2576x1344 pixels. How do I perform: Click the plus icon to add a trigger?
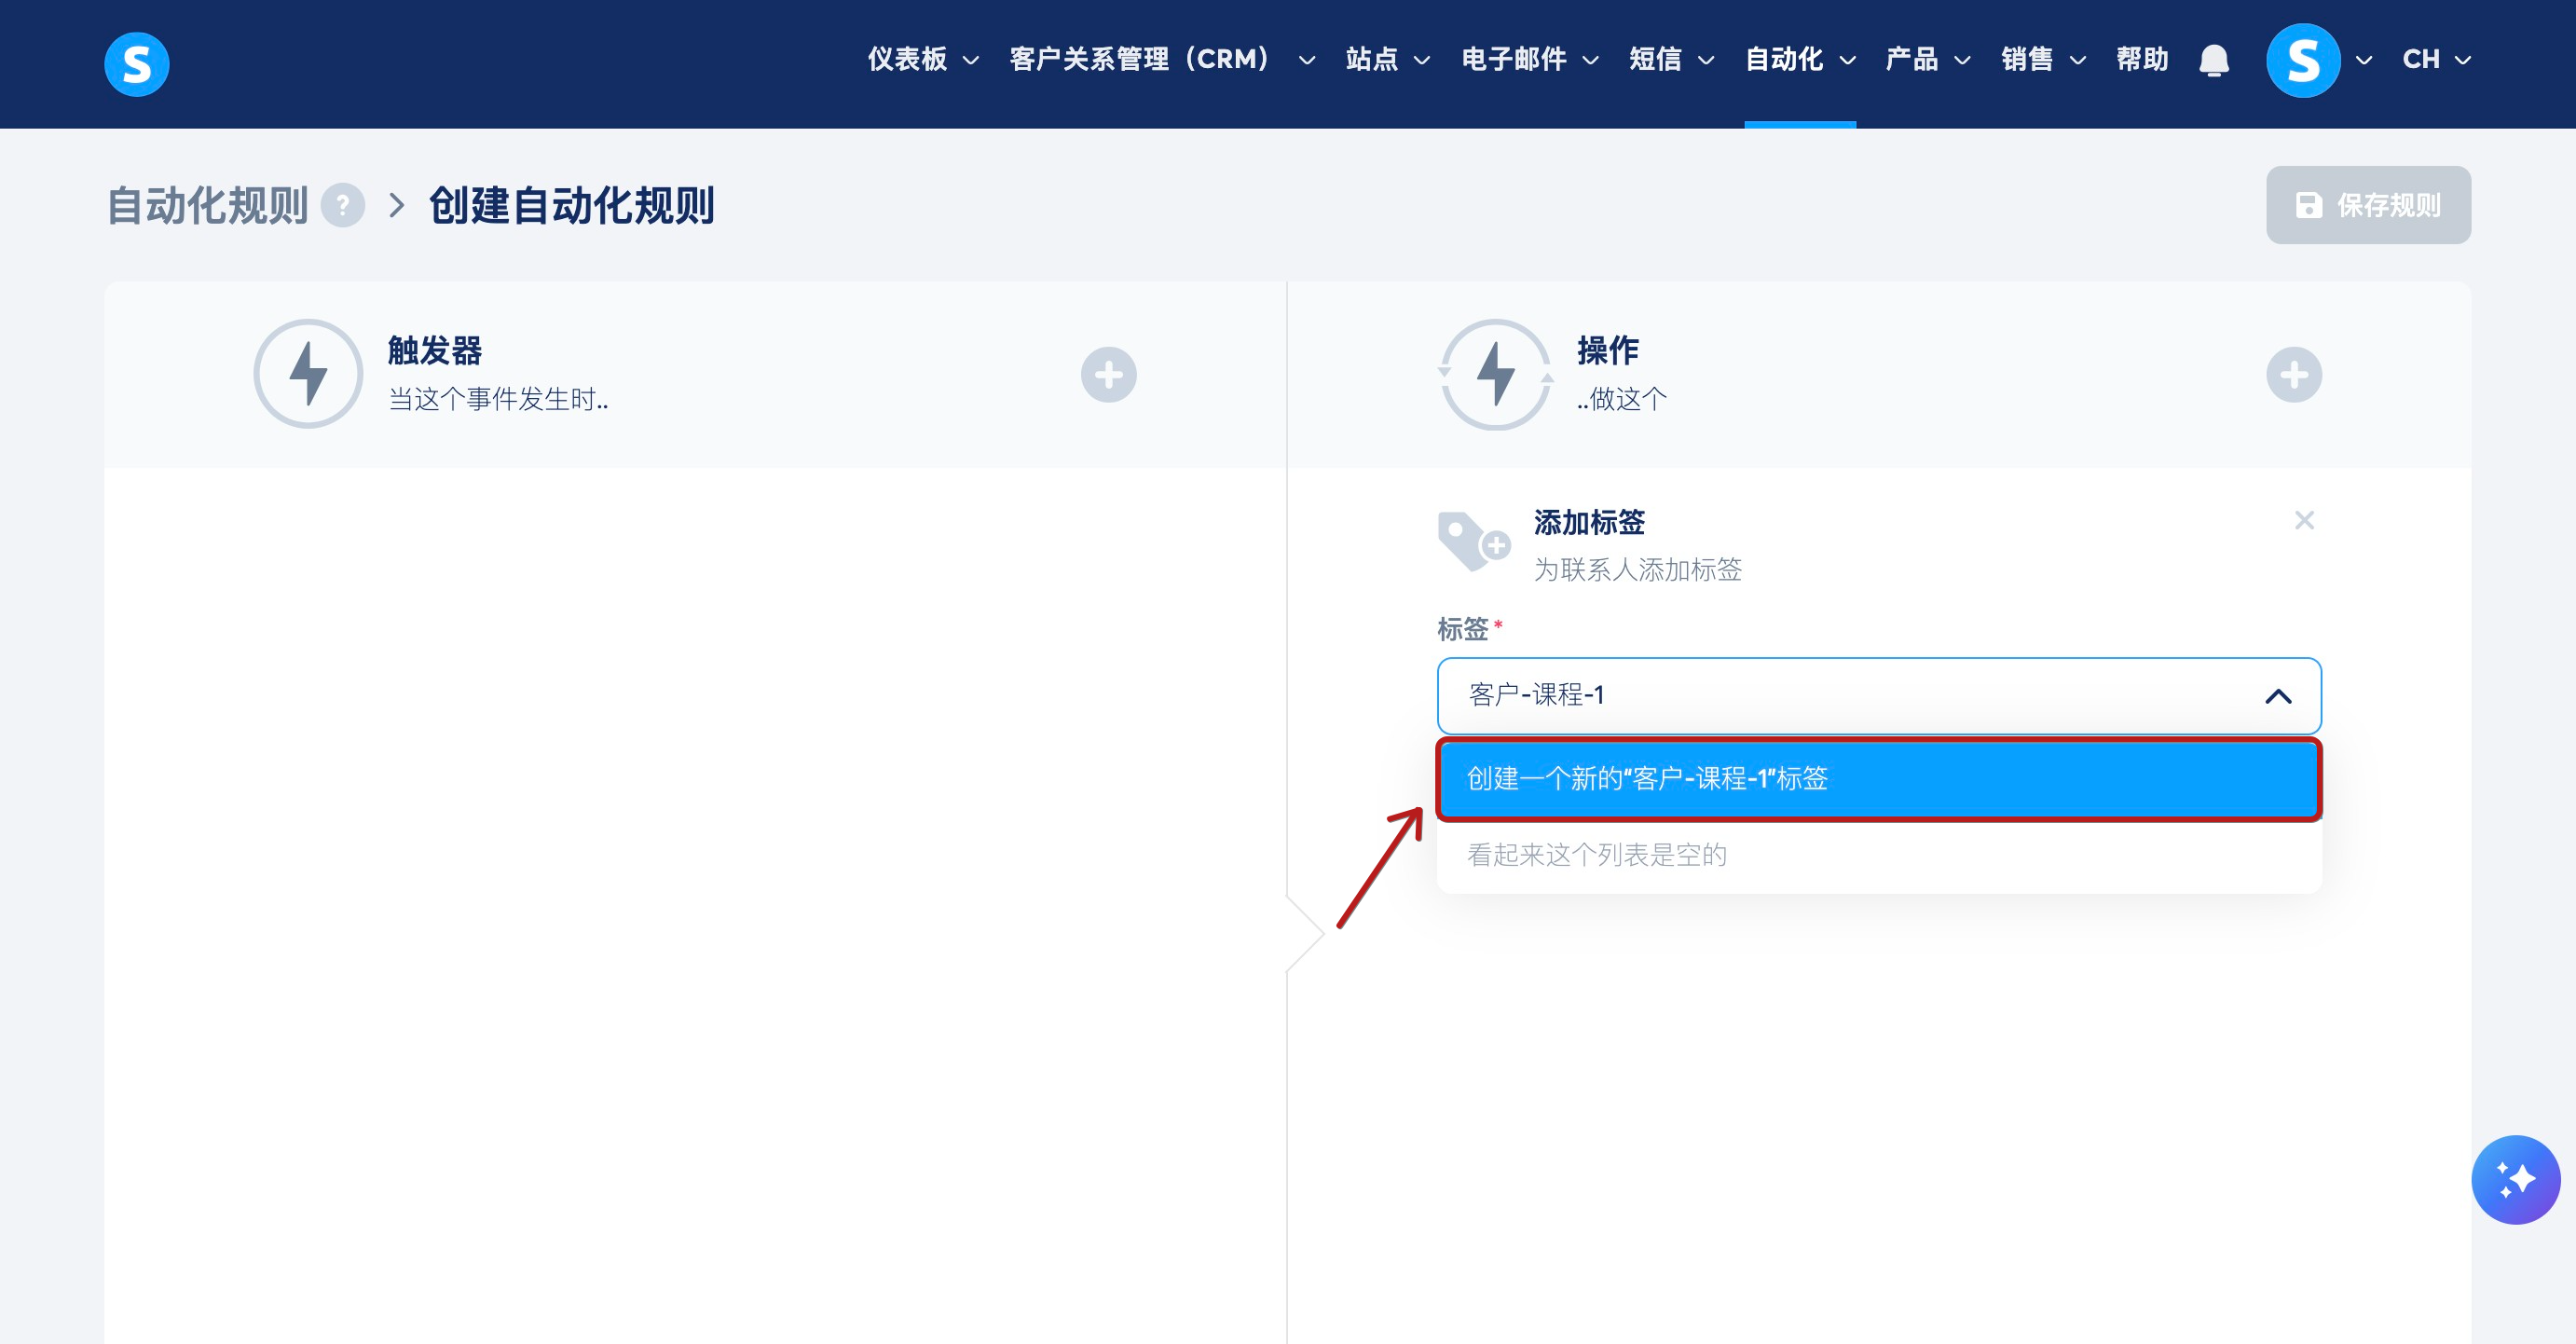click(1108, 375)
